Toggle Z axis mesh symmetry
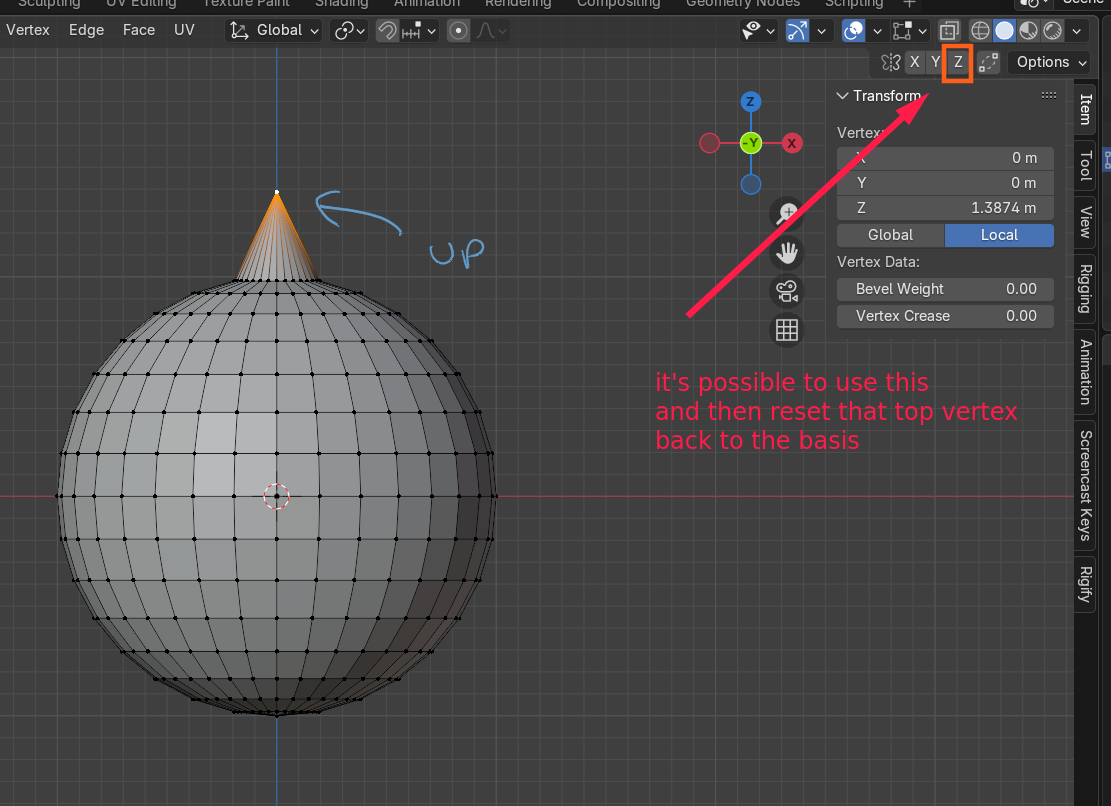This screenshot has height=806, width=1111. click(958, 62)
